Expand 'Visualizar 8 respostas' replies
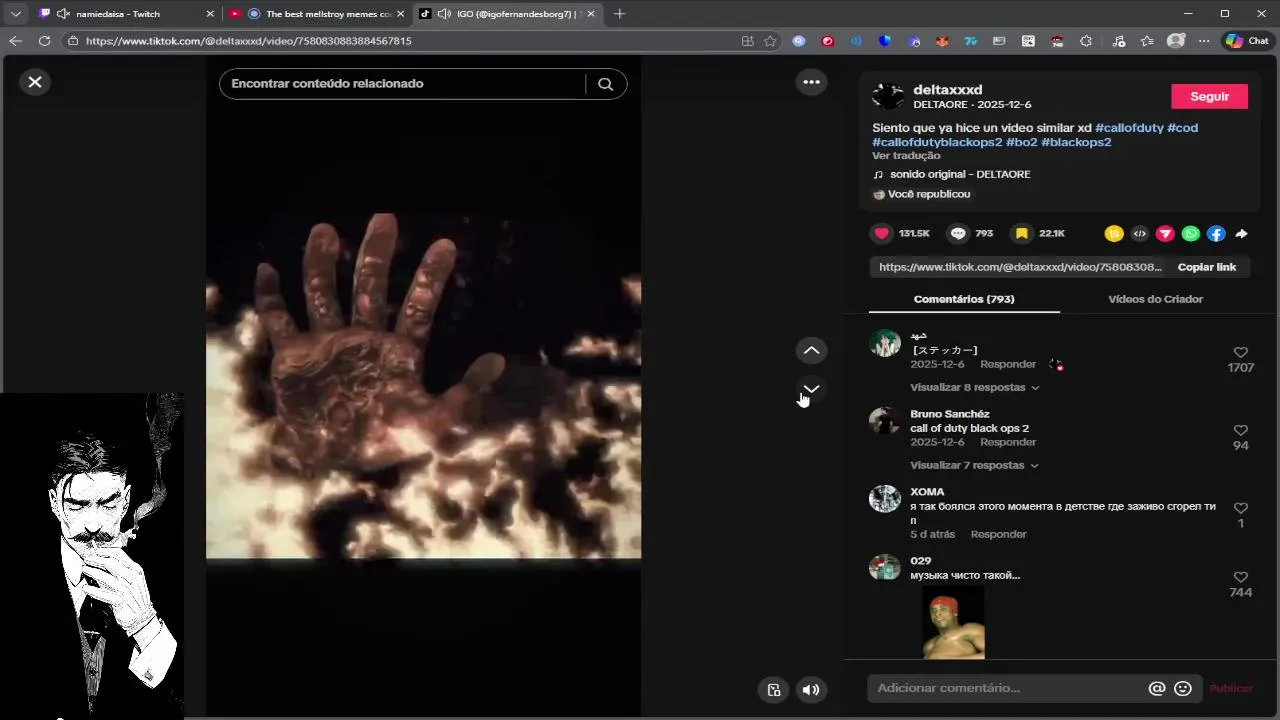 pyautogui.click(x=974, y=387)
